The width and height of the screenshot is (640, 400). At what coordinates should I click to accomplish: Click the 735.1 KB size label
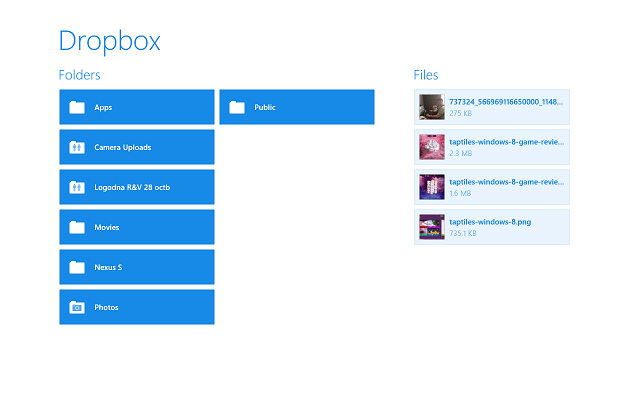pos(463,233)
